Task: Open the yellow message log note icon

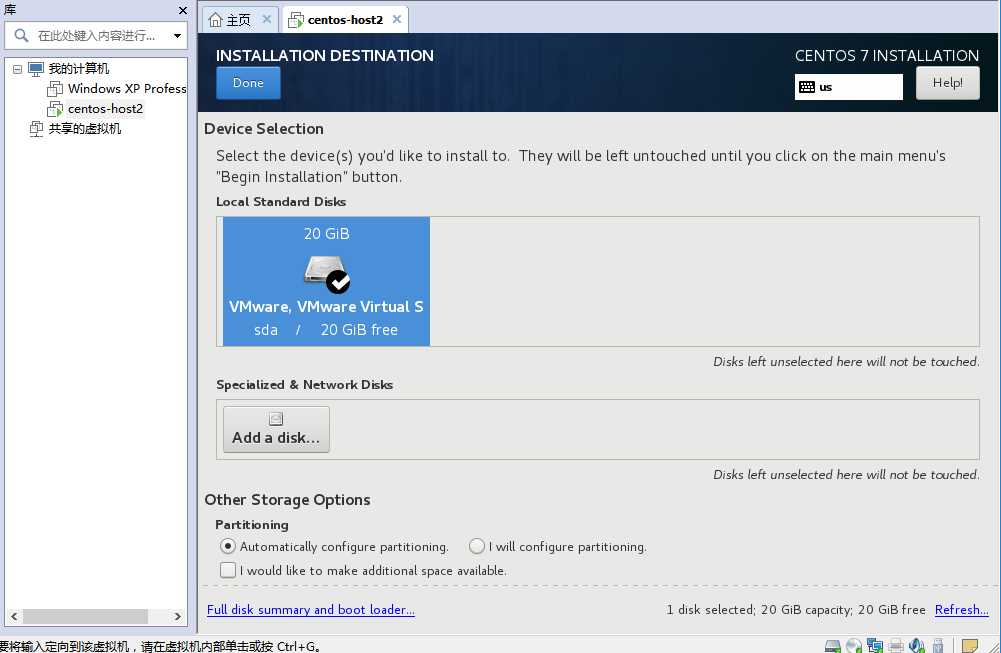Action: point(970,646)
